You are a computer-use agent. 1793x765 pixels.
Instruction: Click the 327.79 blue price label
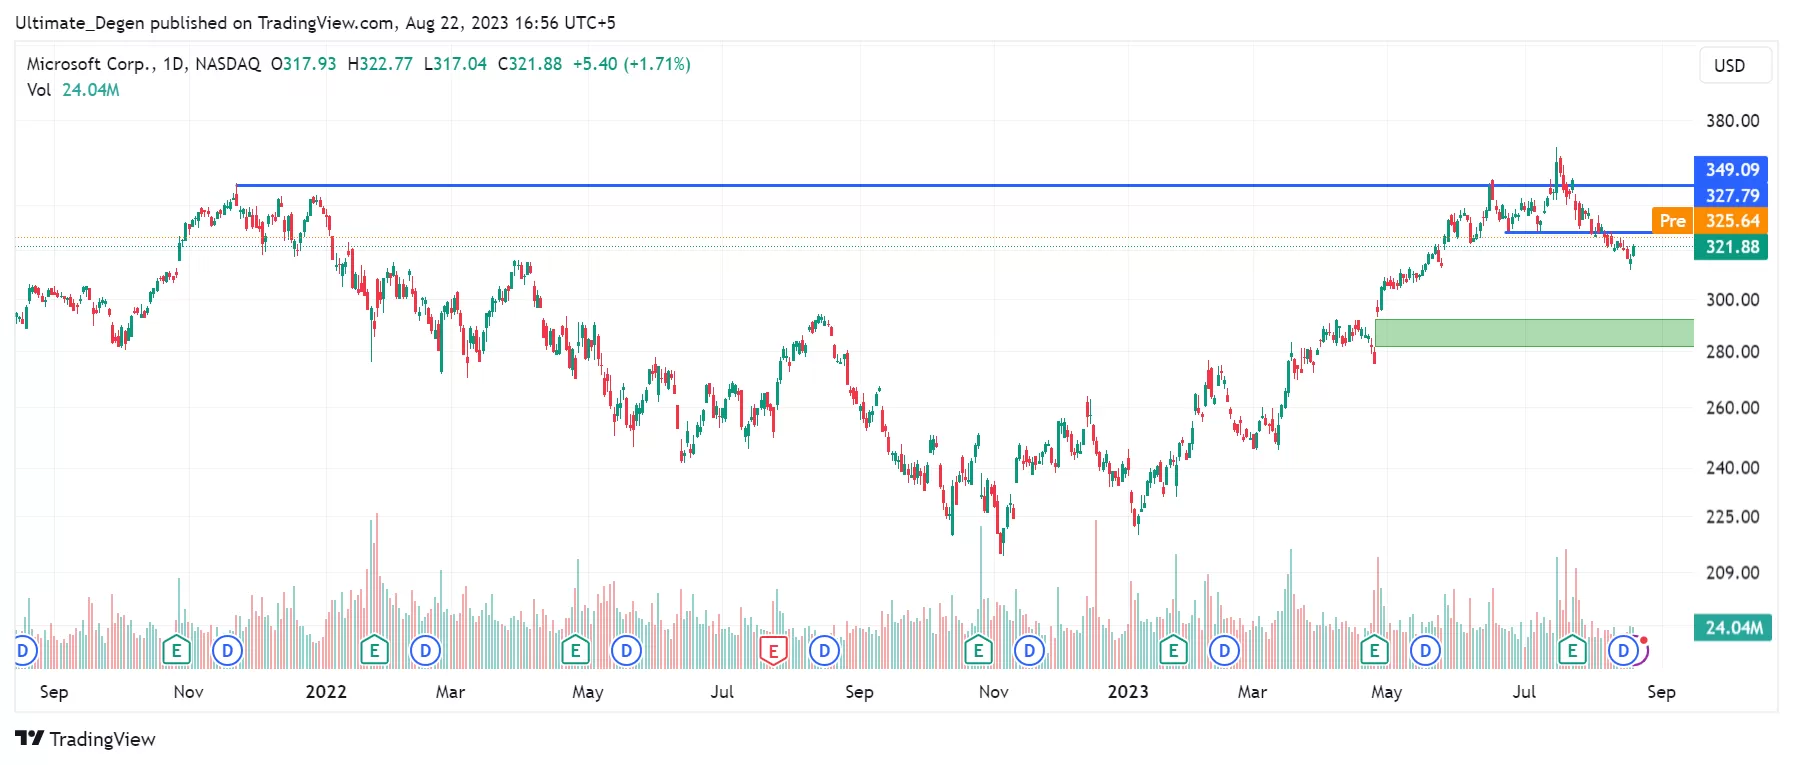tap(1731, 195)
